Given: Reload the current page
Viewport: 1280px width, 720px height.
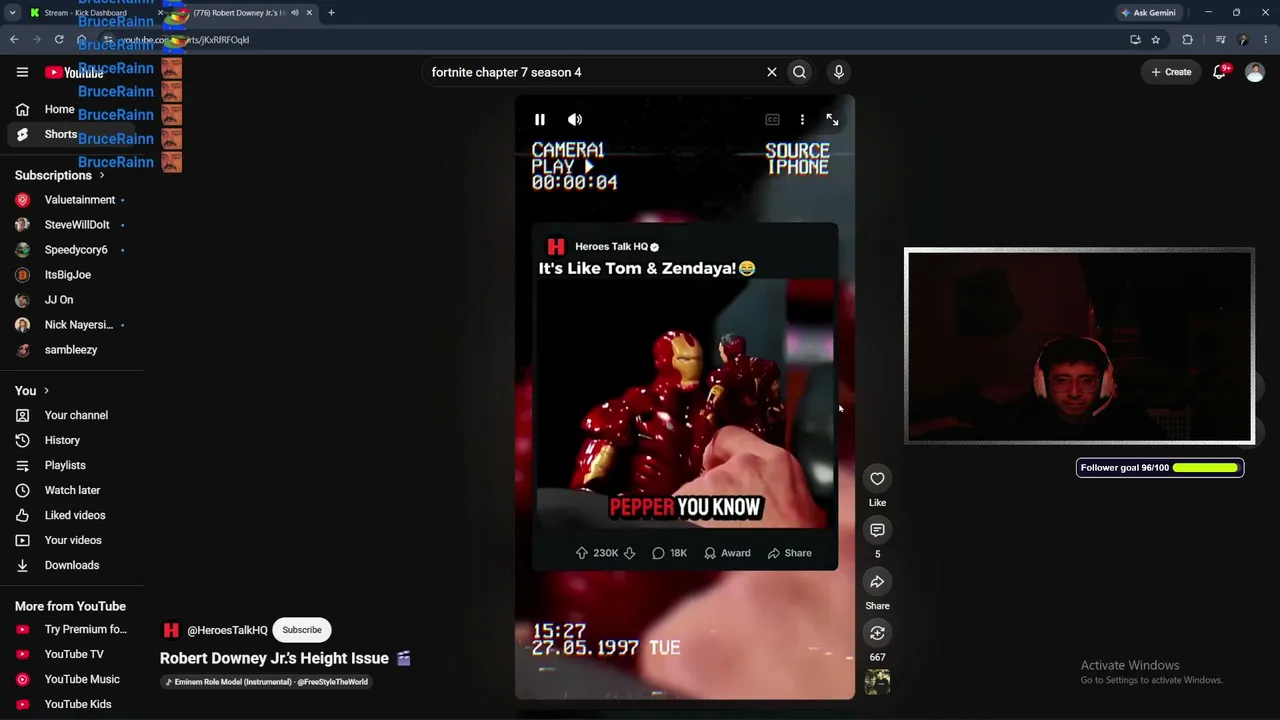Looking at the screenshot, I should click(59, 40).
